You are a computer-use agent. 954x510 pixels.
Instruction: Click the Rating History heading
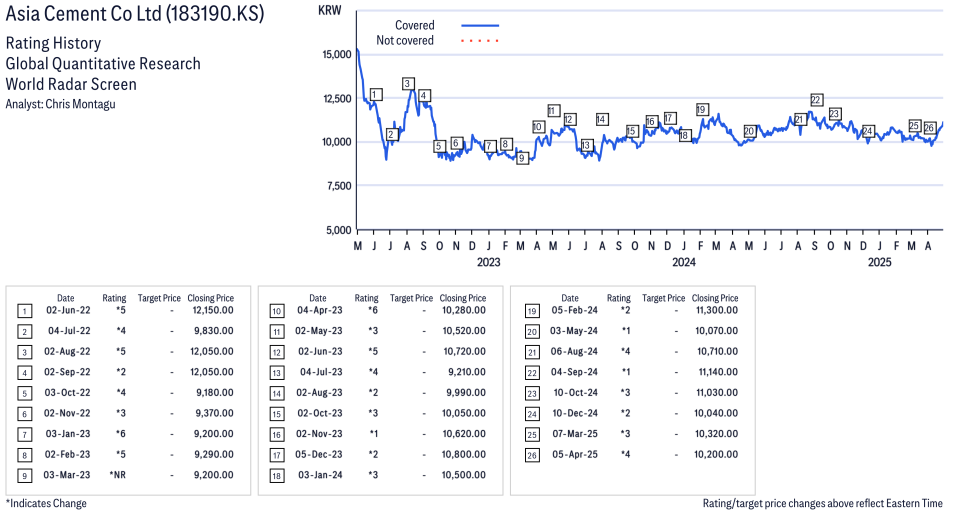54,43
